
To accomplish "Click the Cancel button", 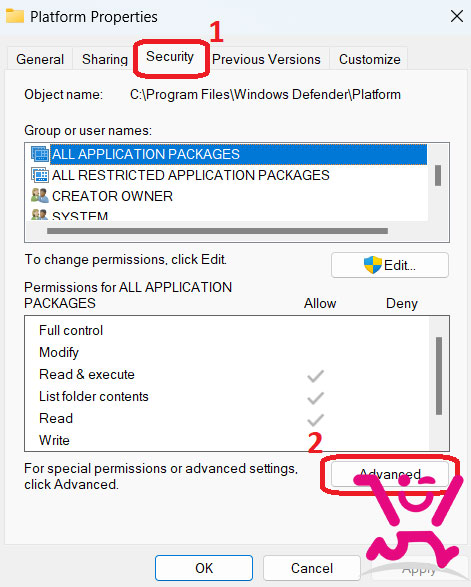I will [x=312, y=568].
